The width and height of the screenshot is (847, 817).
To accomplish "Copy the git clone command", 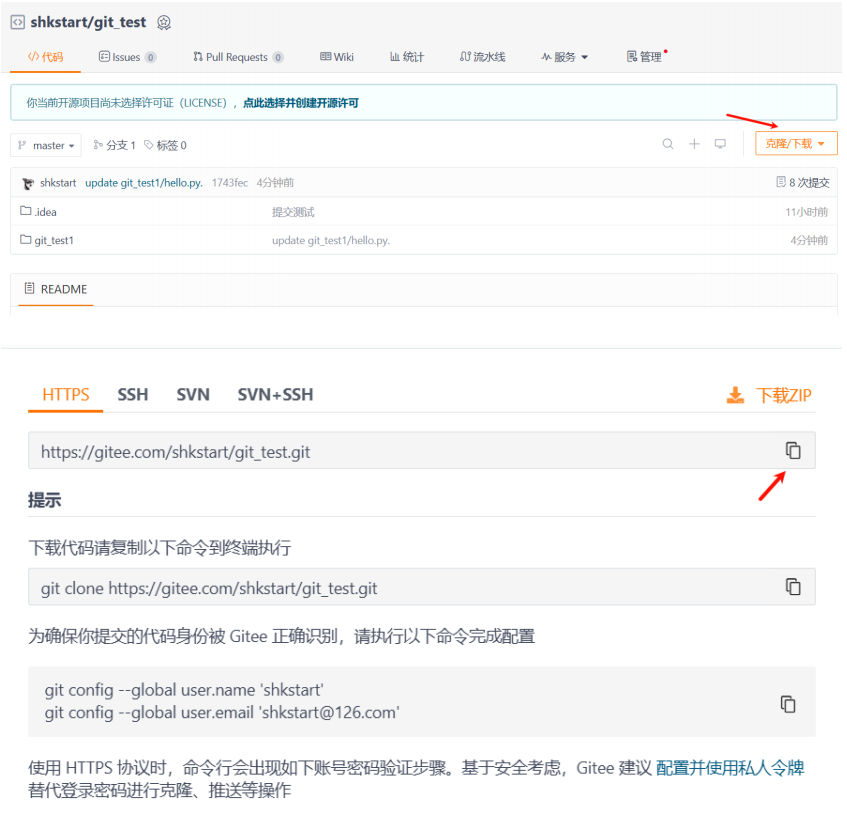I will click(x=792, y=586).
